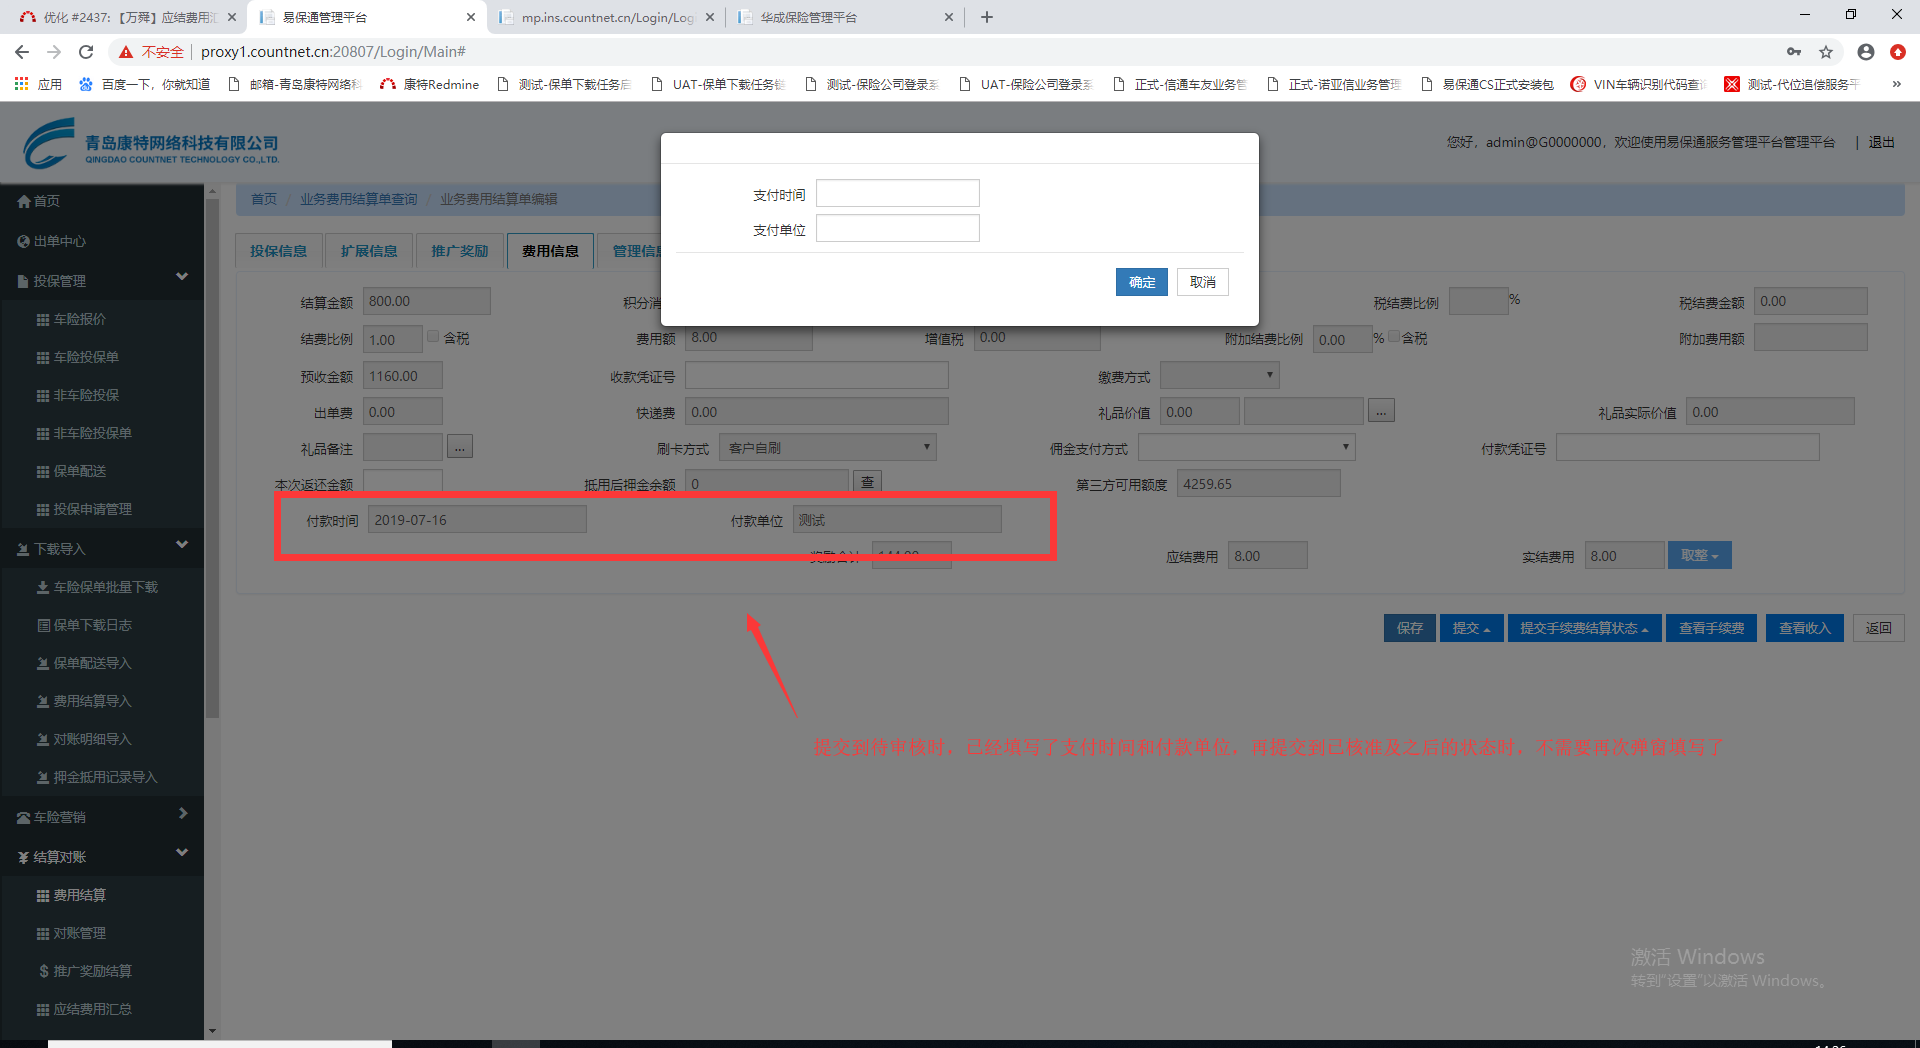Focus the 支付时间 field in the dialog

click(898, 193)
